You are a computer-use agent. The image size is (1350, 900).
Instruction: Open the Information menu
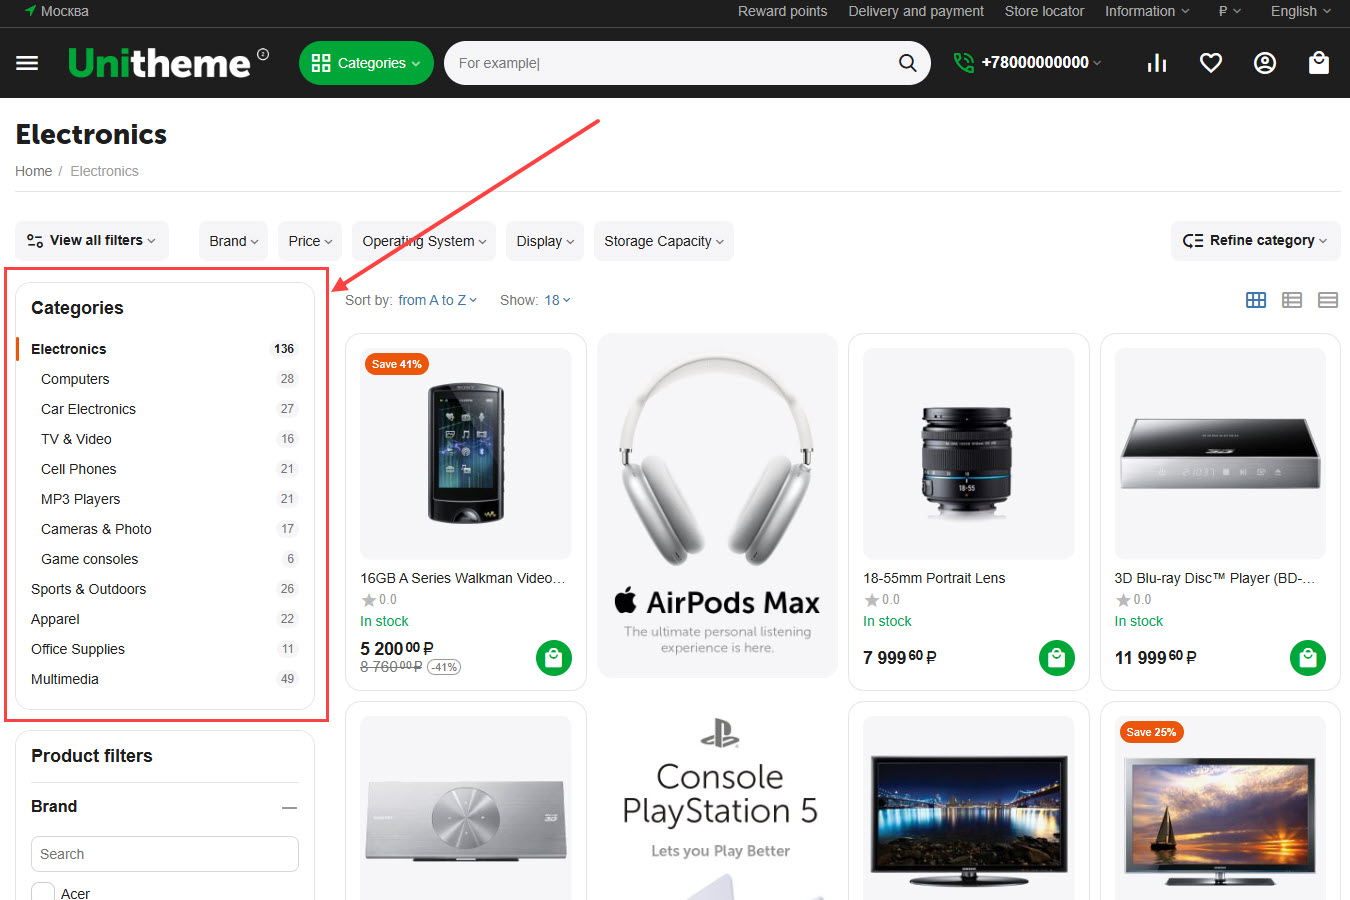pyautogui.click(x=1147, y=11)
